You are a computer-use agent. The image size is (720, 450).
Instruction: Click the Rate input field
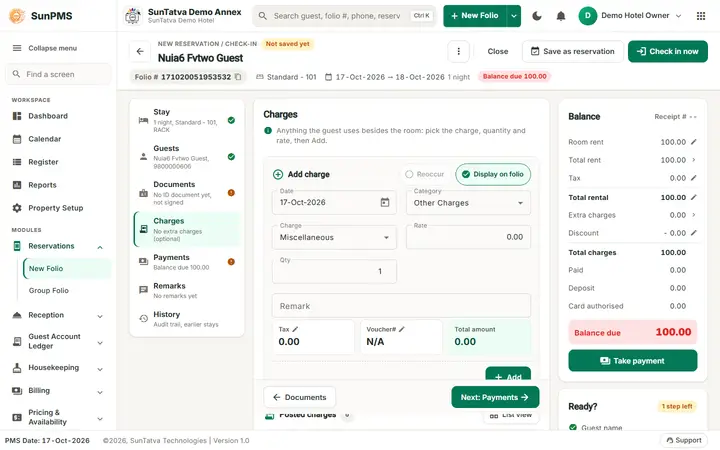point(468,237)
